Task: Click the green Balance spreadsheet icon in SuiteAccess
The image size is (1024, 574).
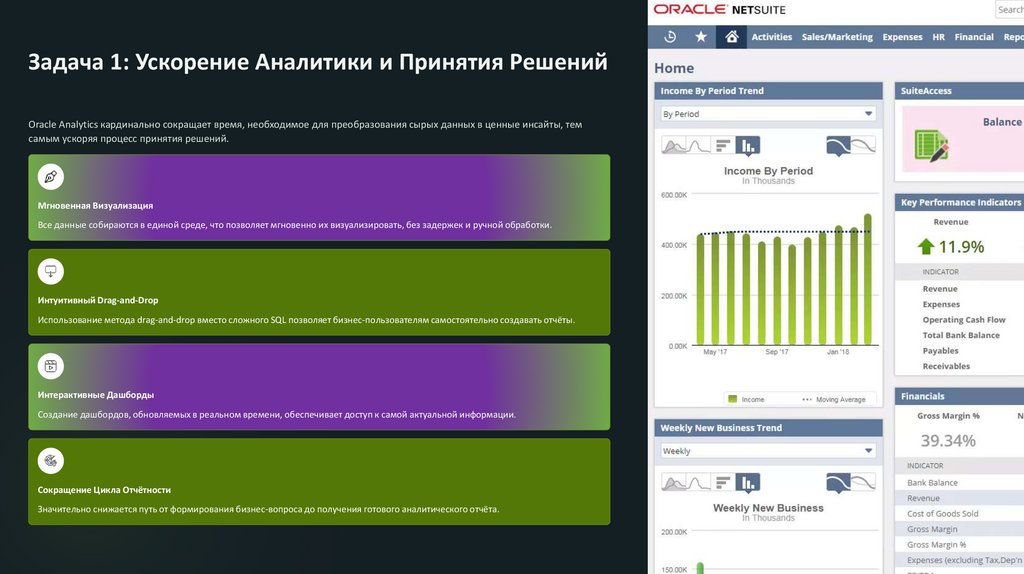Action: [931, 146]
